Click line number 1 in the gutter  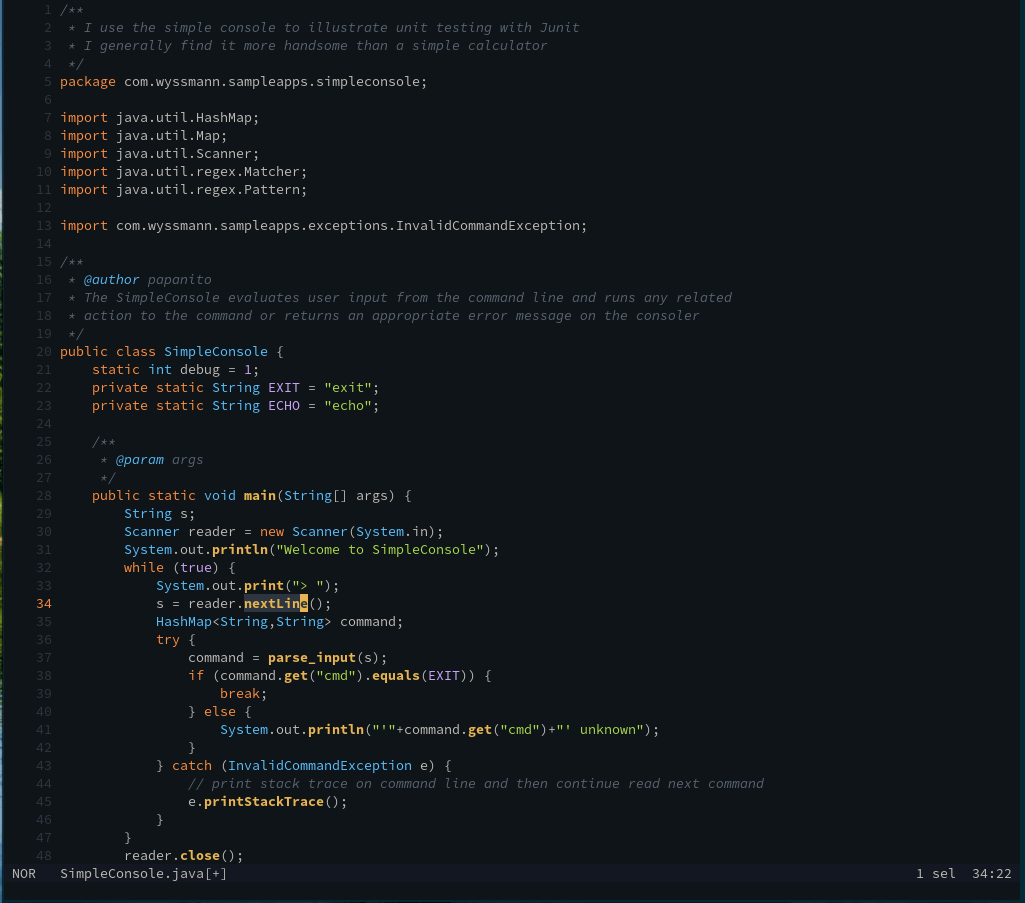pos(46,9)
